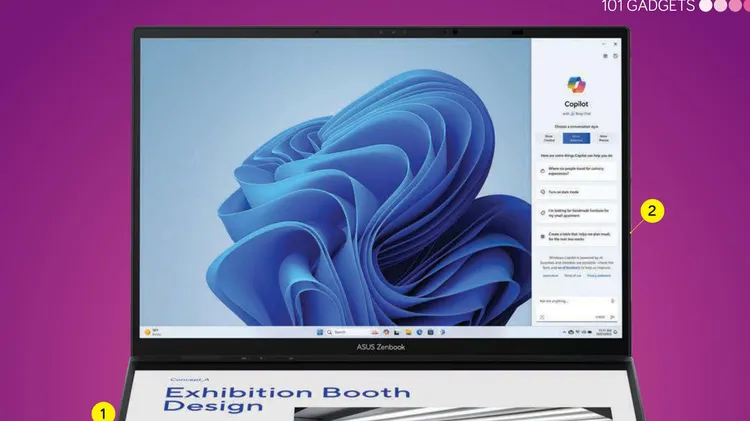Viewport: 750px width, 421px height.
Task: Open the Learn more link in Copilot
Action: point(551,276)
